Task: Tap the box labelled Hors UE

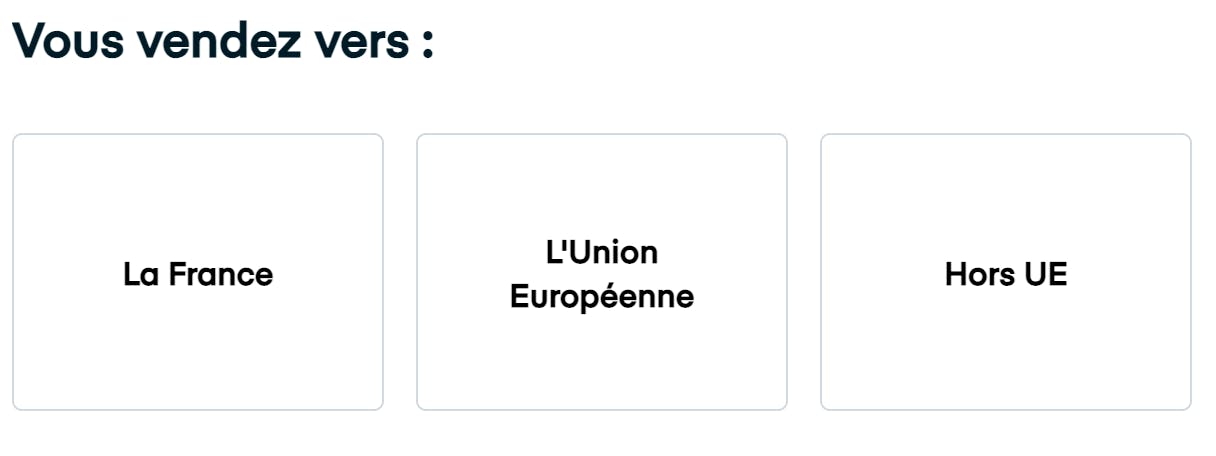Action: tap(1006, 272)
